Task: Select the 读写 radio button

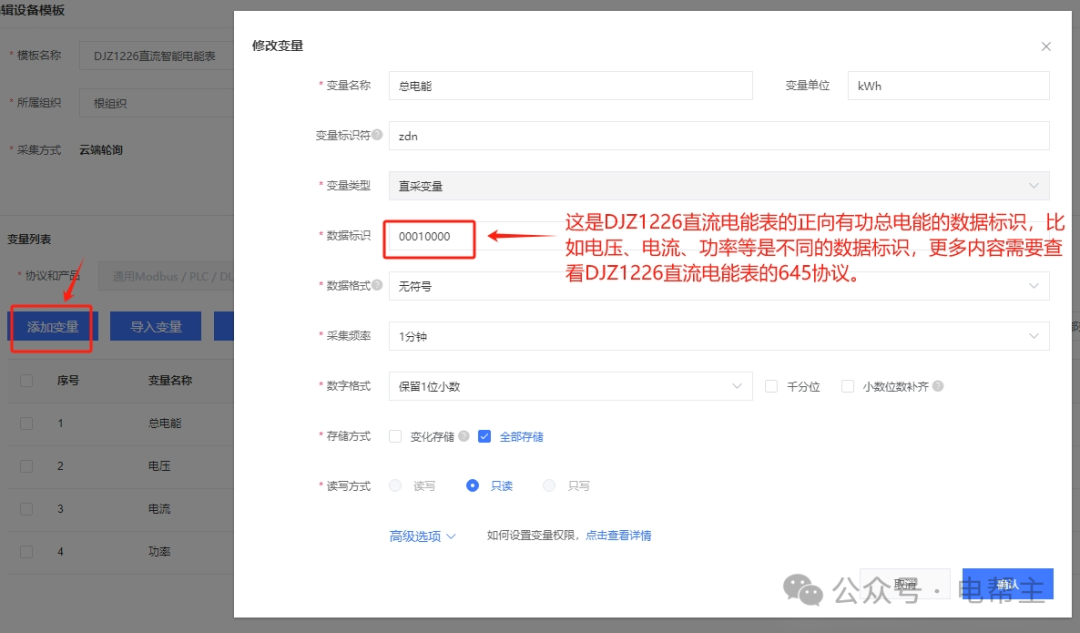Action: pyautogui.click(x=397, y=486)
